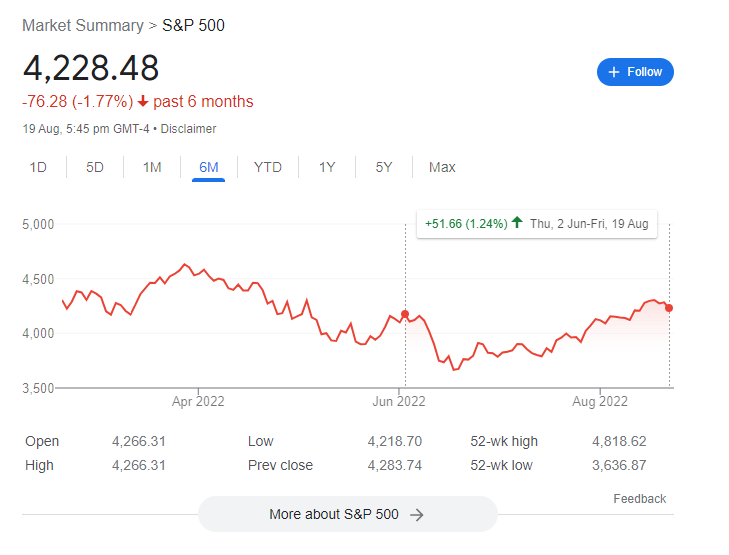Click the chart peak near Apr 2022

185,264
